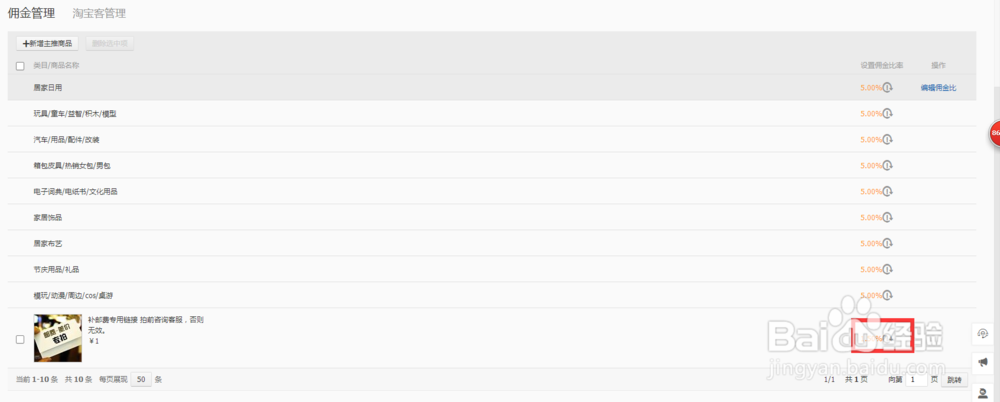Open the customer service headset icon on the right sidebar

(983, 333)
